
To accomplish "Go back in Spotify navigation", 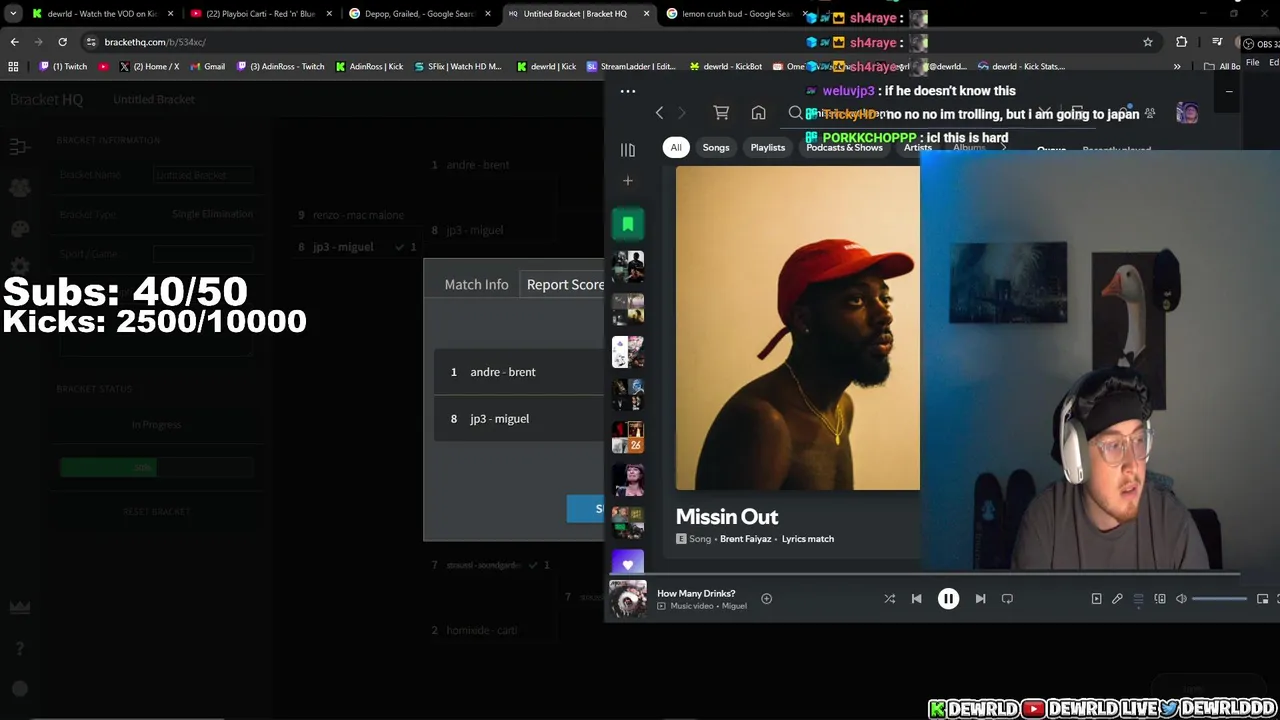I will (659, 113).
